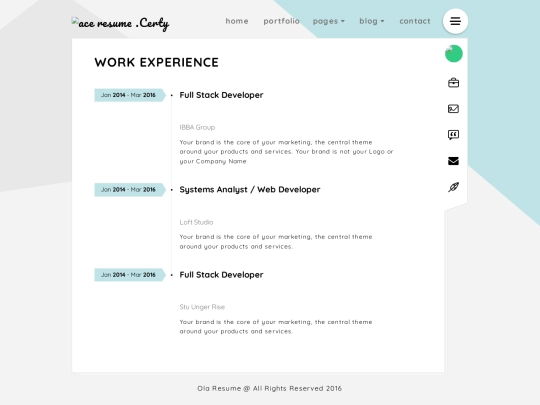Viewport: 540px width, 405px height.
Task: Click the Loft Studio company name
Action: click(196, 222)
